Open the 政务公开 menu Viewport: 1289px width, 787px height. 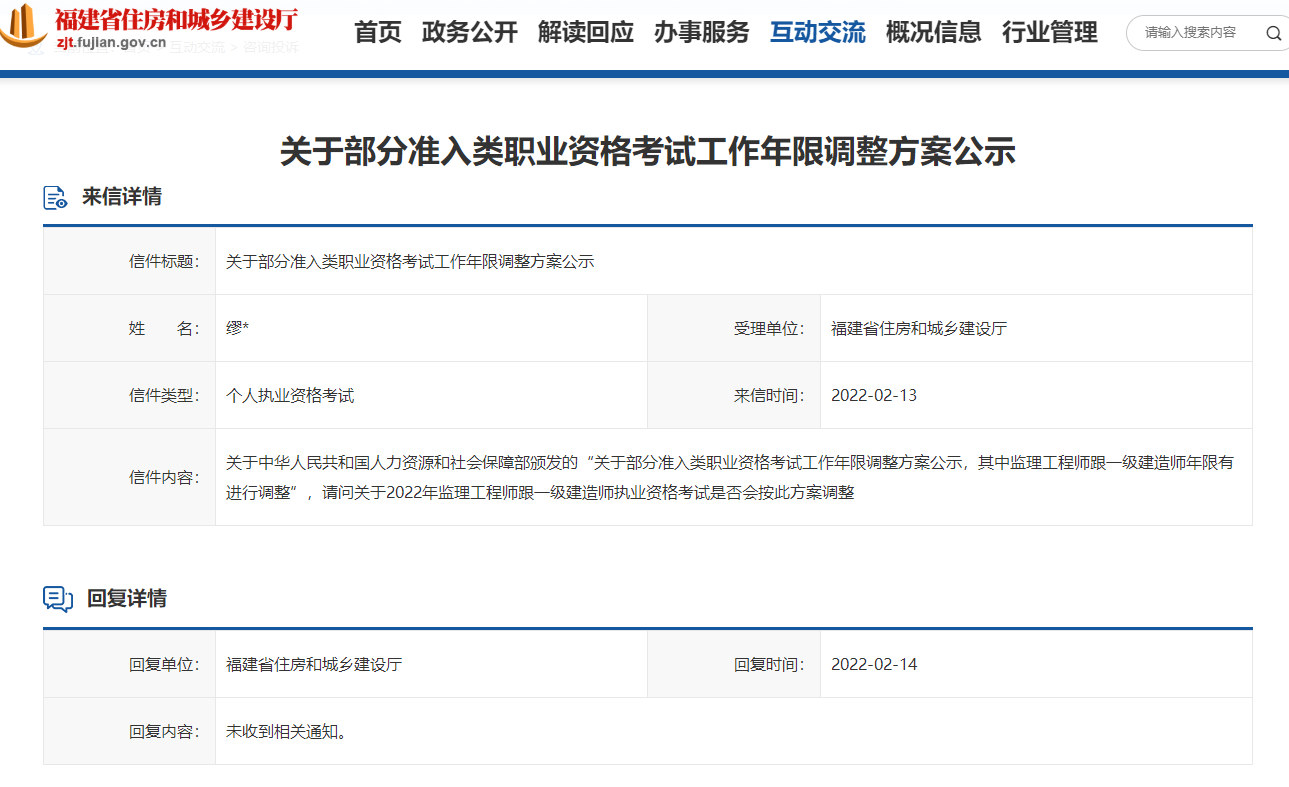point(470,33)
